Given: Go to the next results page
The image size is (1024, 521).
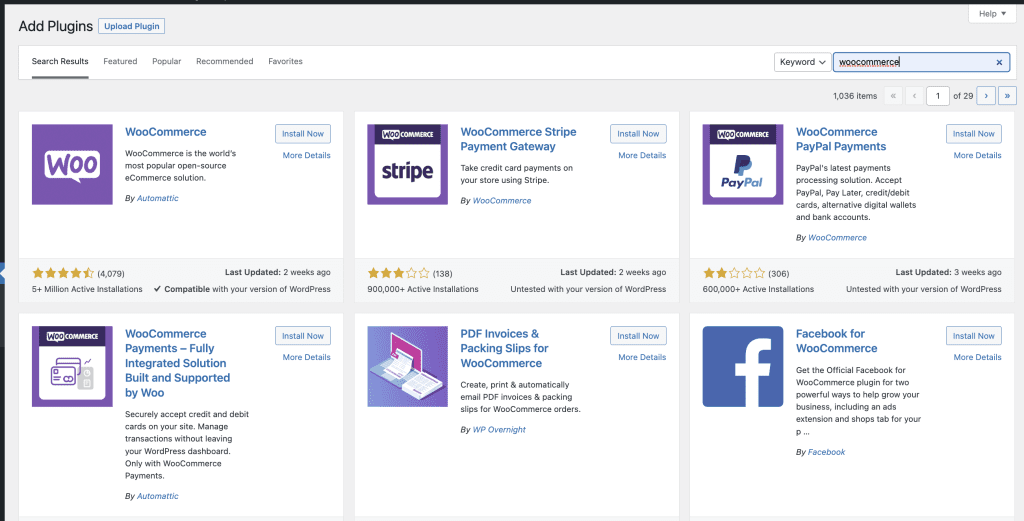Looking at the screenshot, I should tap(986, 96).
